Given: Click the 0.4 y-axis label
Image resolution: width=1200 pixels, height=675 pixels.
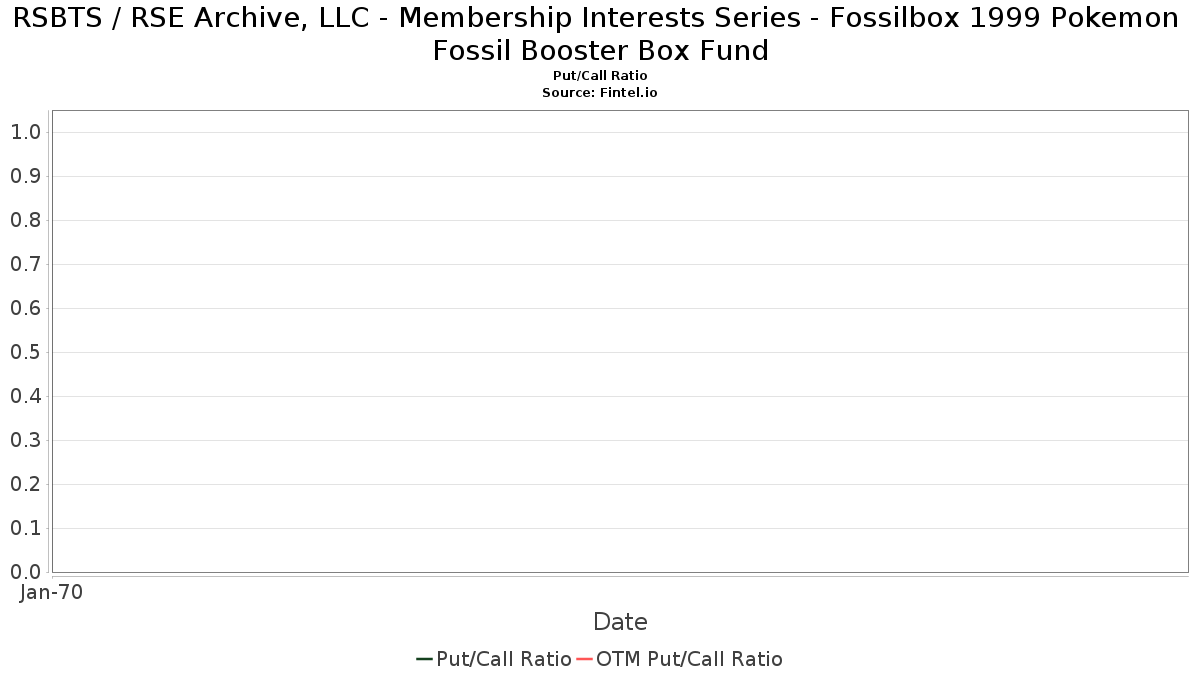Looking at the screenshot, I should (25, 396).
